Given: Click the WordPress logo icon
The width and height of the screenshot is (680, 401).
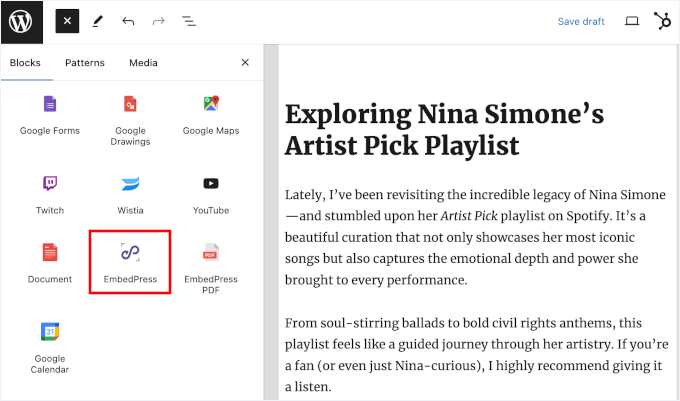Looking at the screenshot, I should click(x=22, y=21).
